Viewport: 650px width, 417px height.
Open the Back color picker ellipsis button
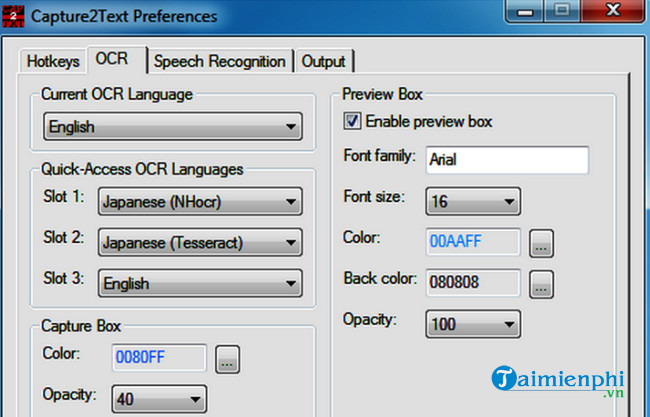542,284
